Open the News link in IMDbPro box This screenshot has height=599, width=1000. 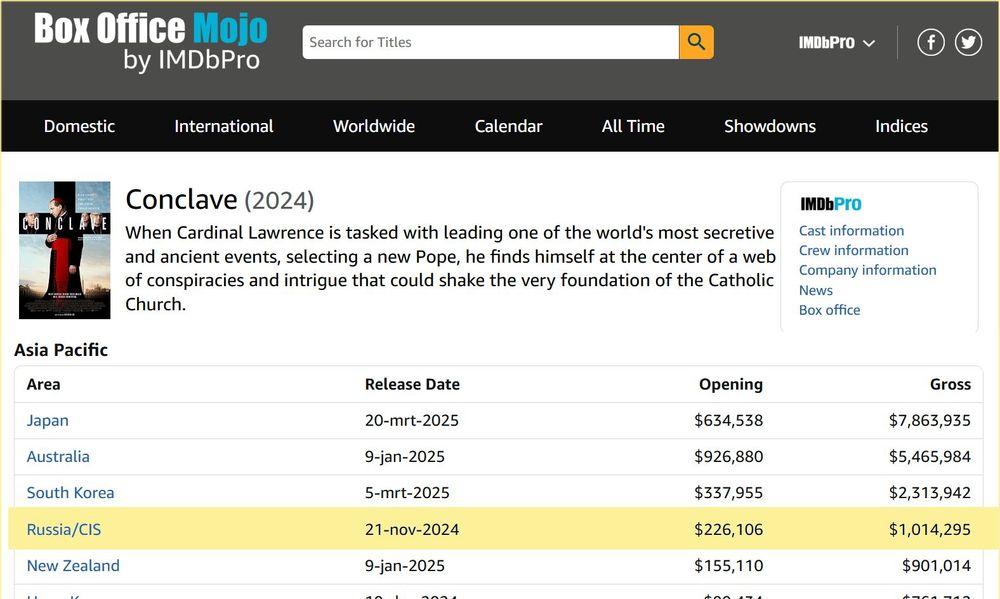point(816,290)
